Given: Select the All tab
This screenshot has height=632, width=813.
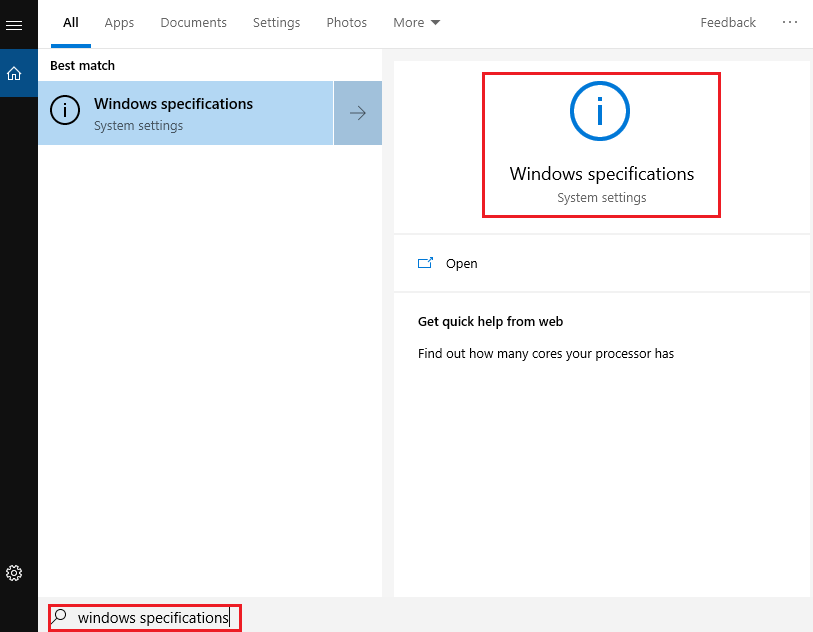Looking at the screenshot, I should pyautogui.click(x=70, y=23).
